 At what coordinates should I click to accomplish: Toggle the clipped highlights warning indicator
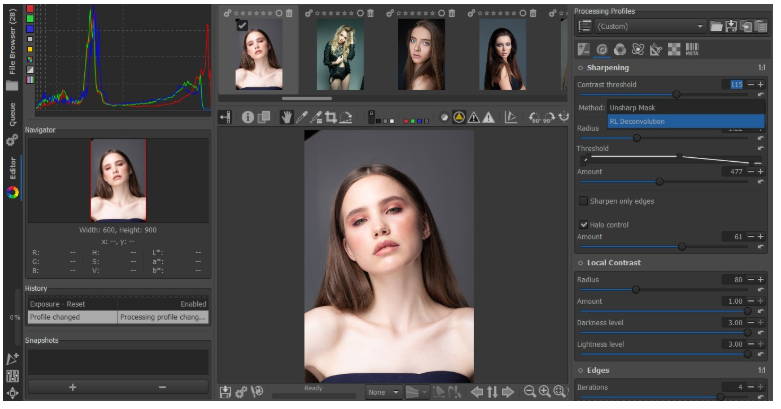pos(489,117)
